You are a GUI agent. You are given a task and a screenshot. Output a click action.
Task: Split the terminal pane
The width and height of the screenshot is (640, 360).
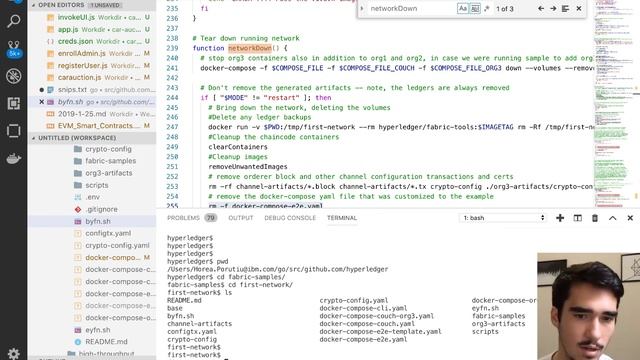(x=578, y=218)
